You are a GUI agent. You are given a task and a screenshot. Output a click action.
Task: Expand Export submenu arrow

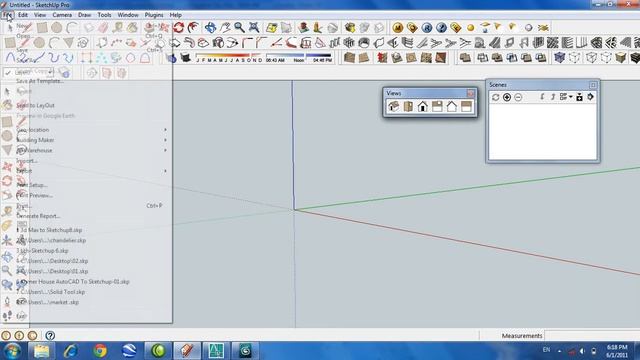coord(165,171)
